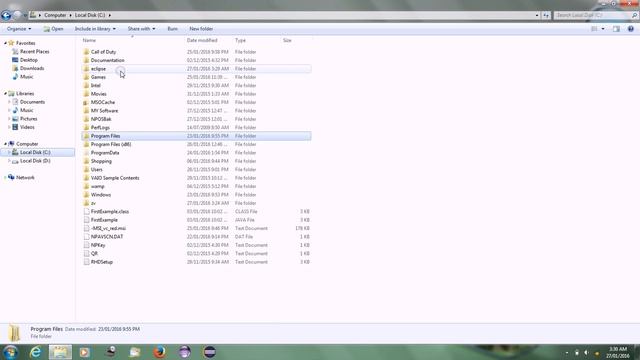
Task: Select the PerfLogs folder icon
Action: click(86, 127)
